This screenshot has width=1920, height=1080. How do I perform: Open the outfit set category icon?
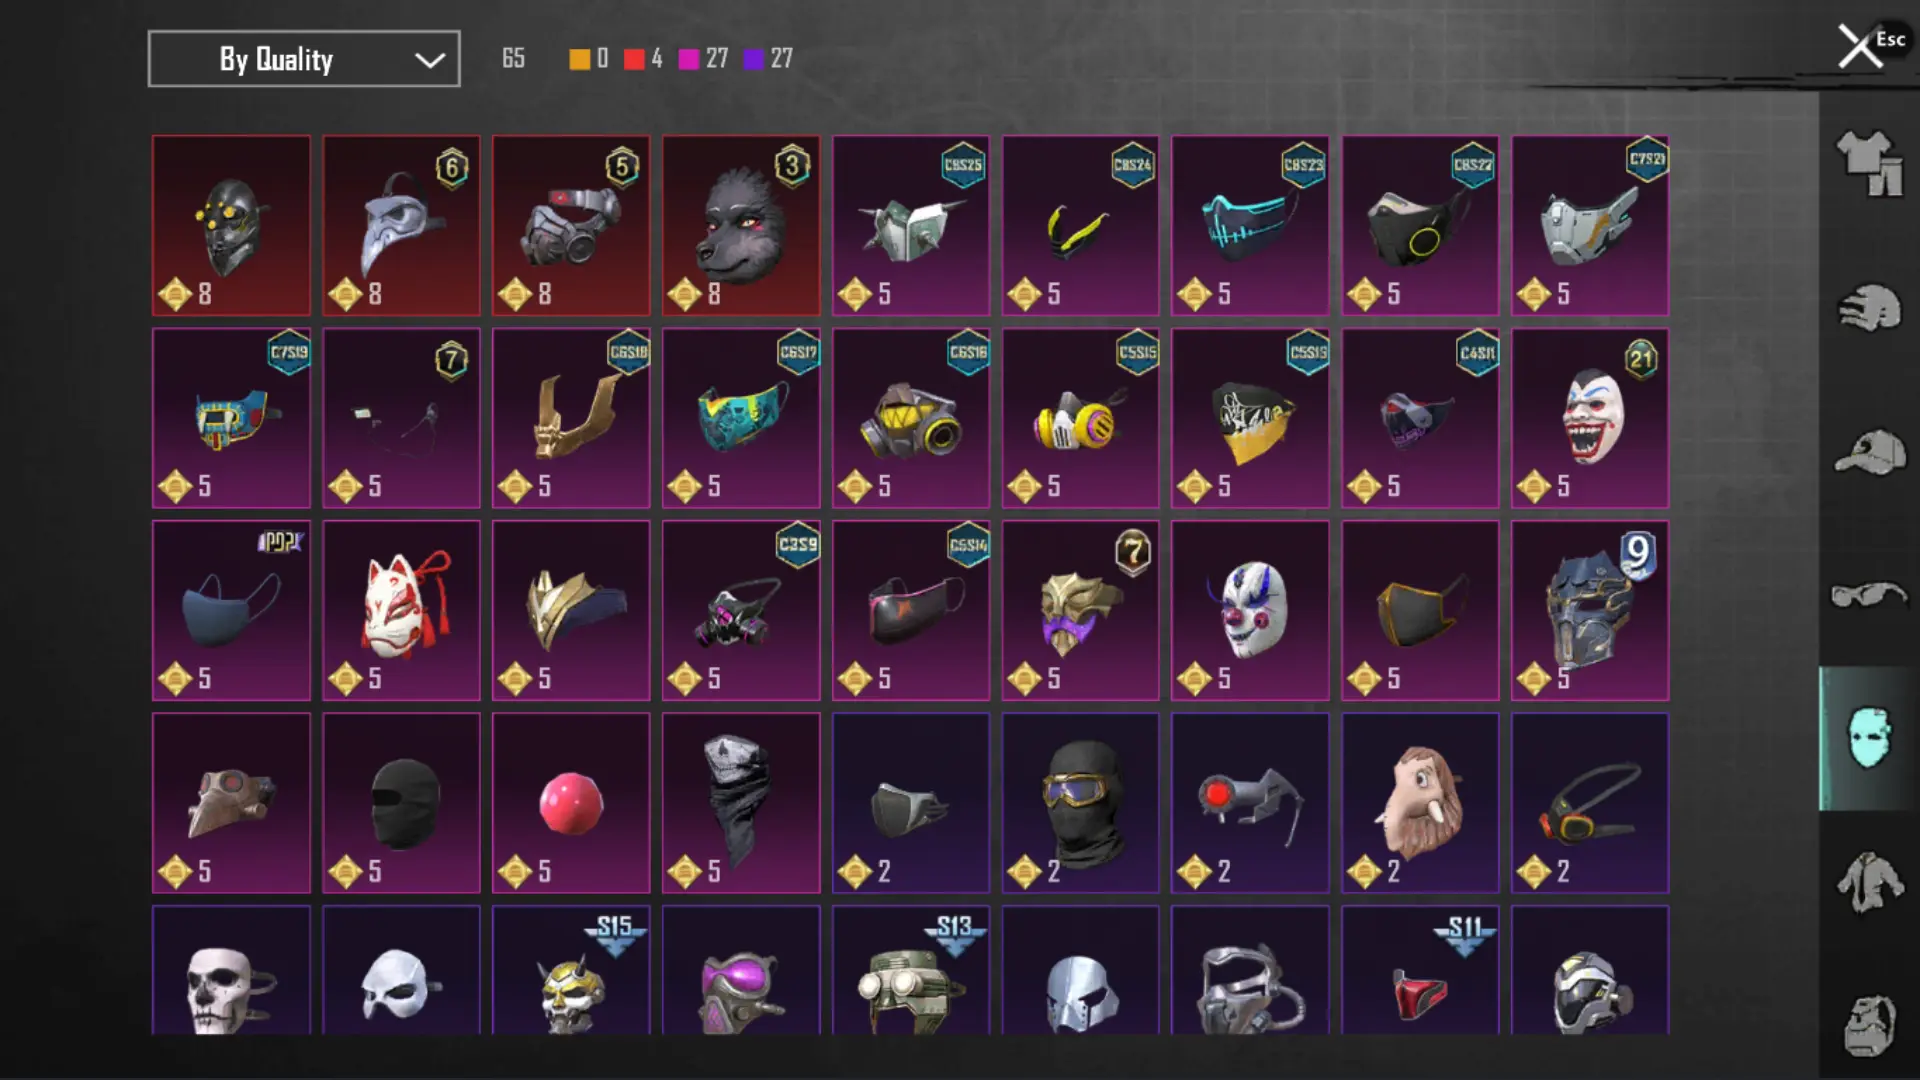(x=1868, y=163)
